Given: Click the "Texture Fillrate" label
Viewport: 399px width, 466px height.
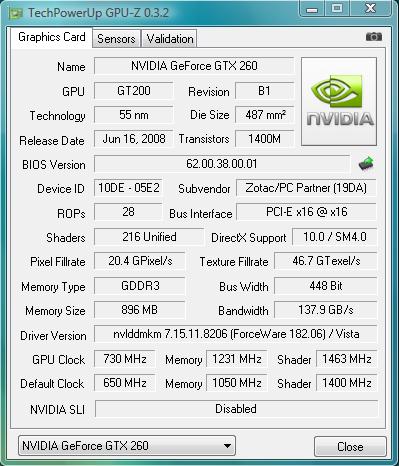Looking at the screenshot, I should coord(234,262).
